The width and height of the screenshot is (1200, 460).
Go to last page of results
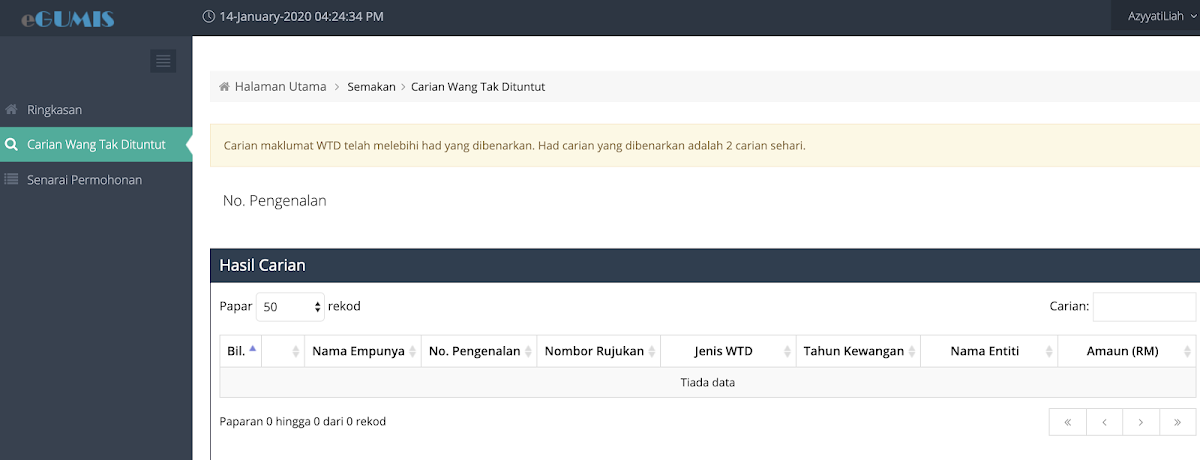[x=1178, y=422]
